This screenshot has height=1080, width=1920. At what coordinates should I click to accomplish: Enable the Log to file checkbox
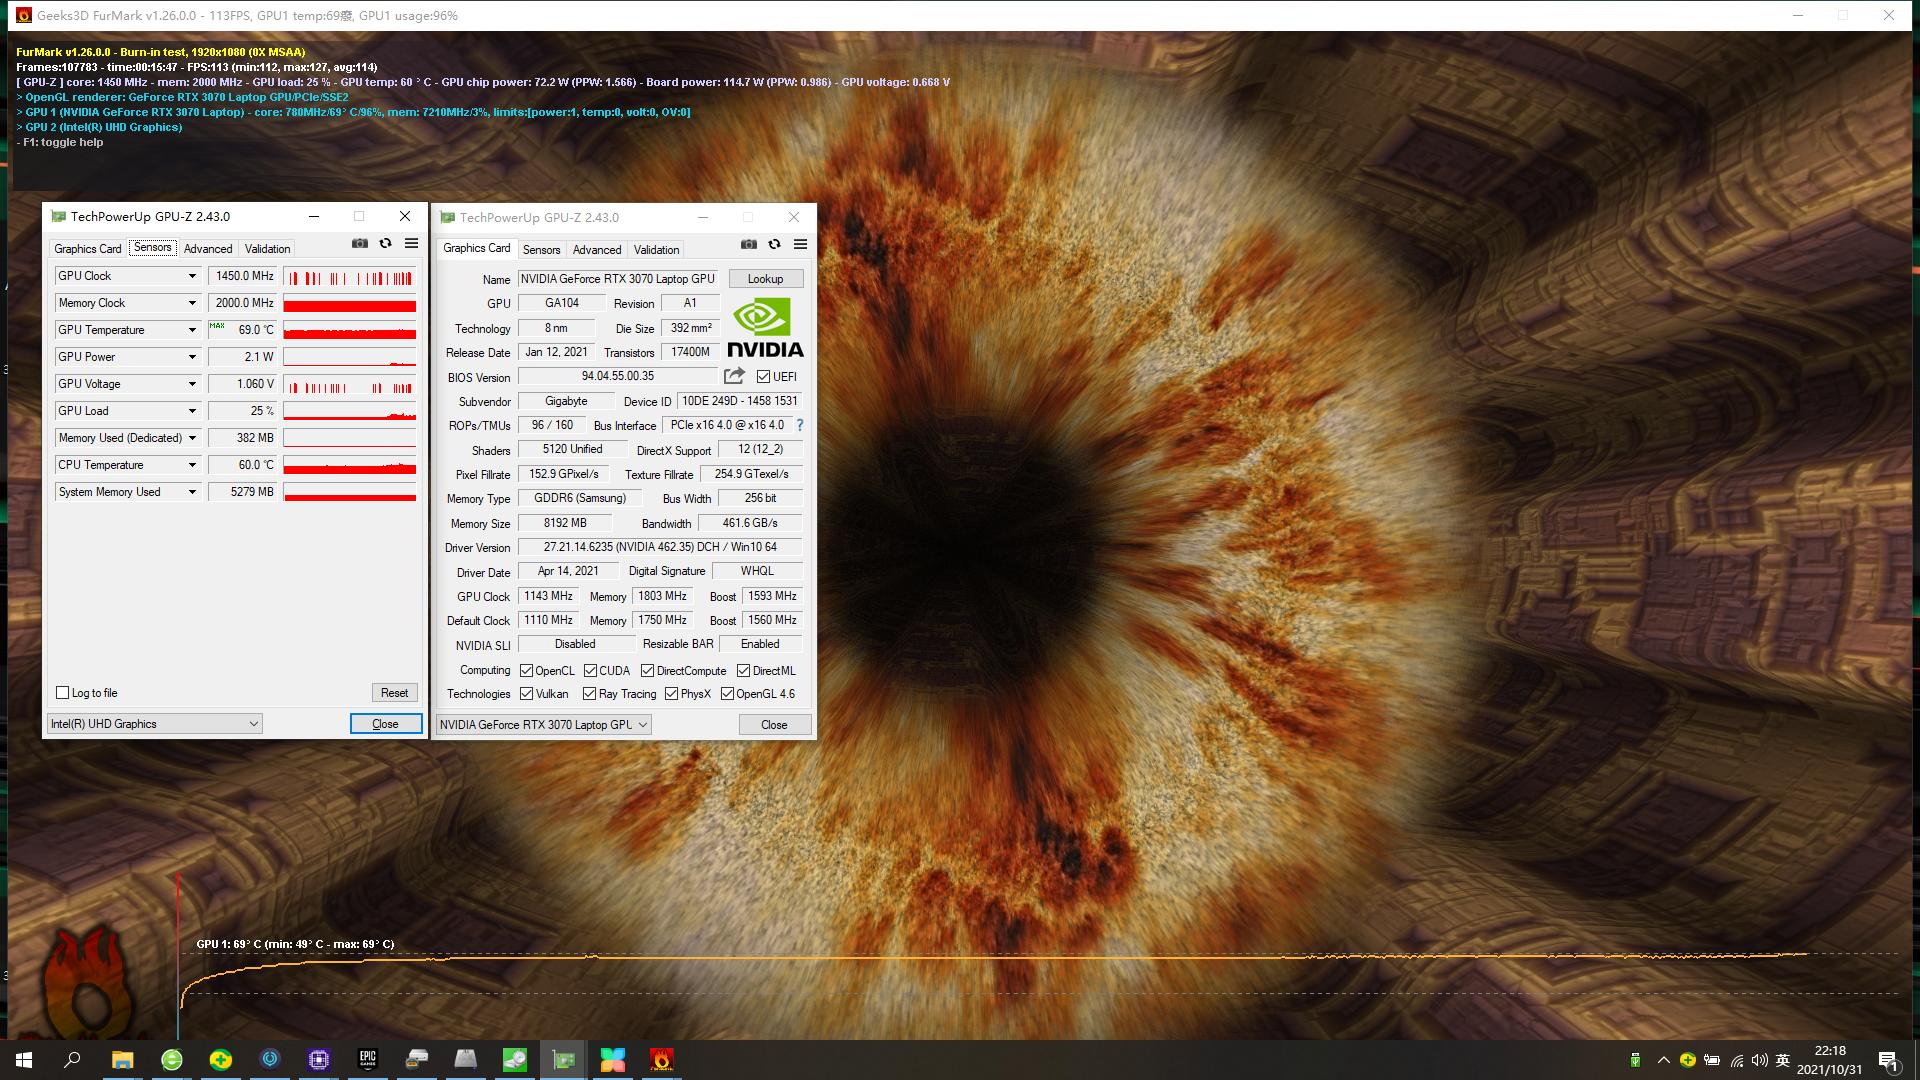(63, 693)
